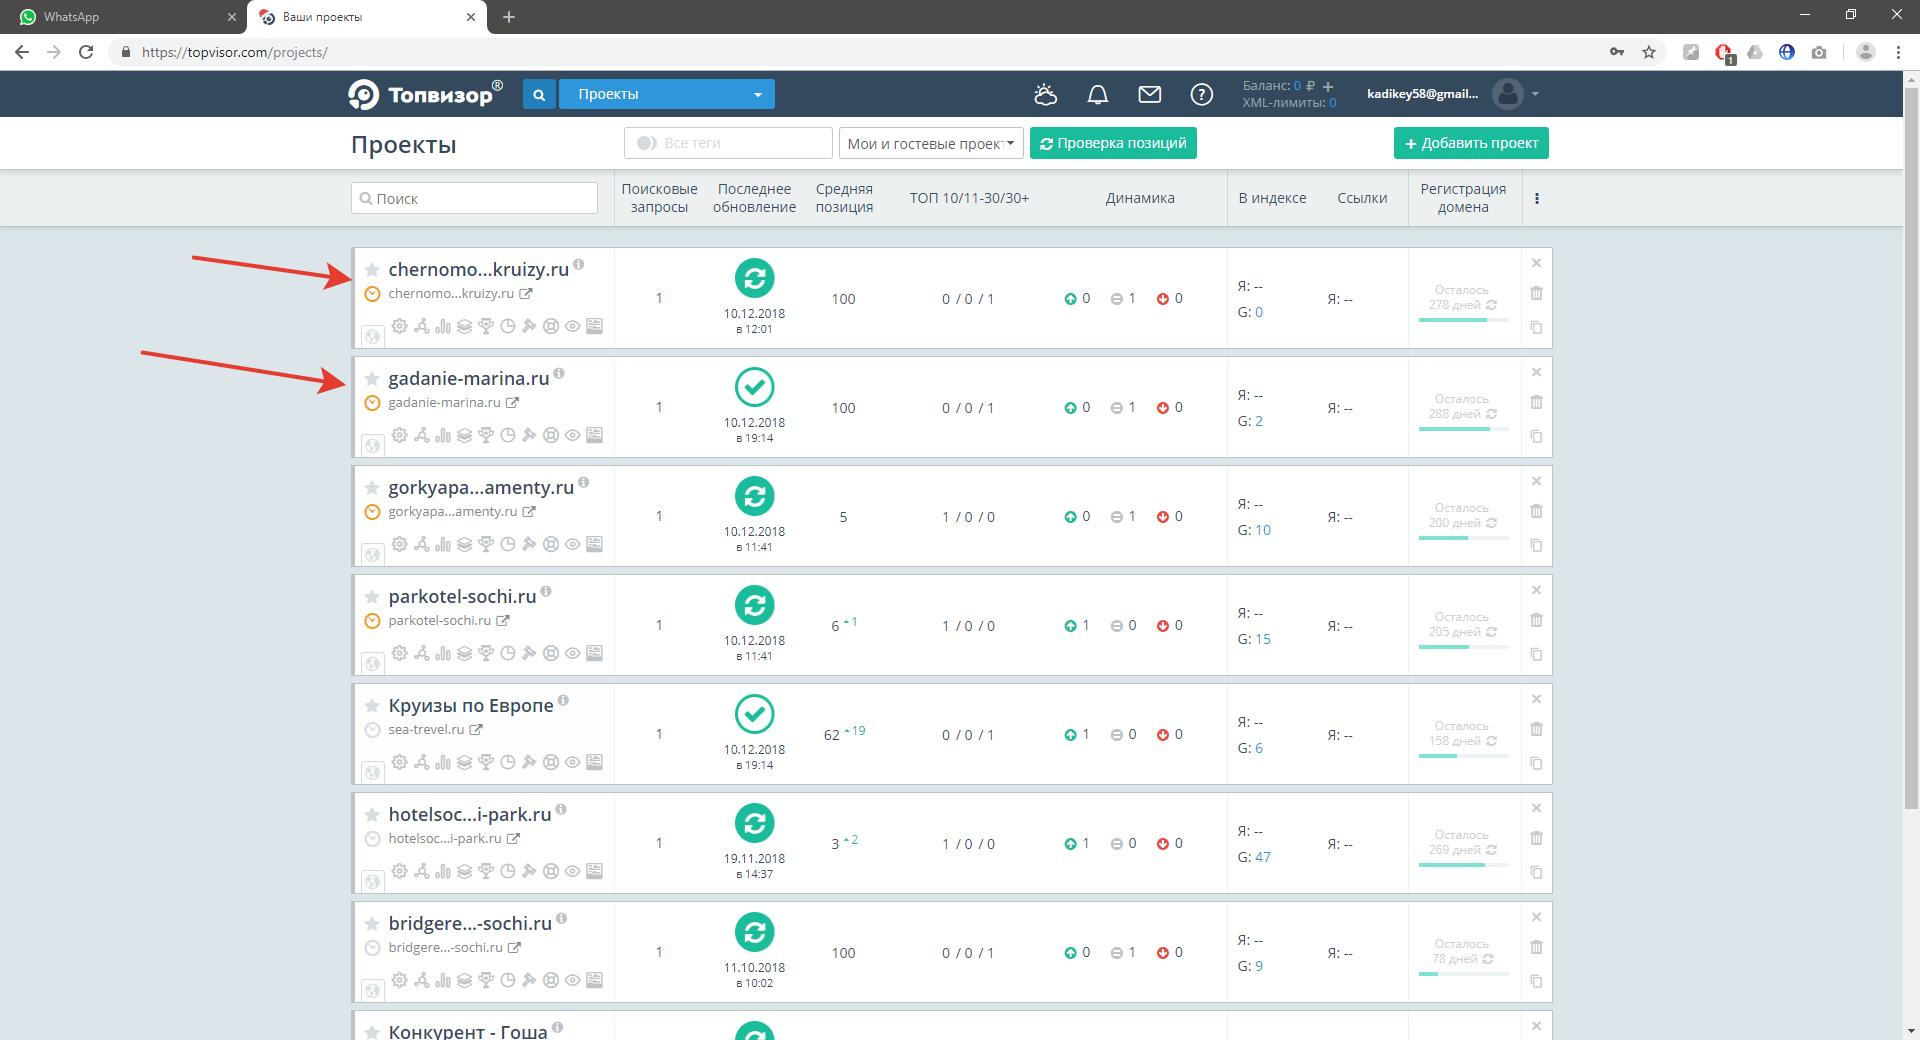
Task: Open the Круизы по Европе project title
Action: point(470,705)
